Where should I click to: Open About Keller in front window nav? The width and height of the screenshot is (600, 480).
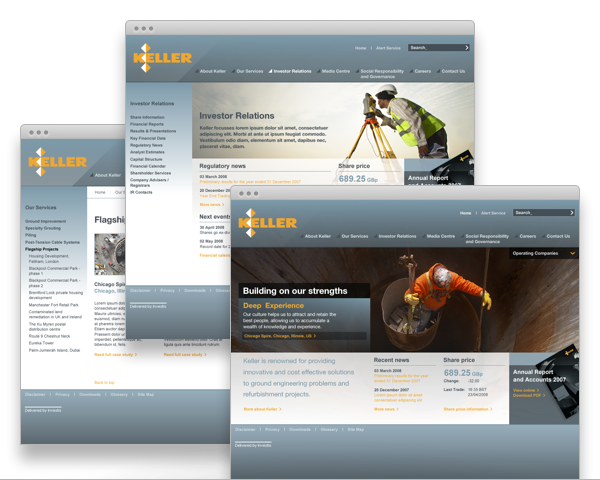[x=318, y=236]
